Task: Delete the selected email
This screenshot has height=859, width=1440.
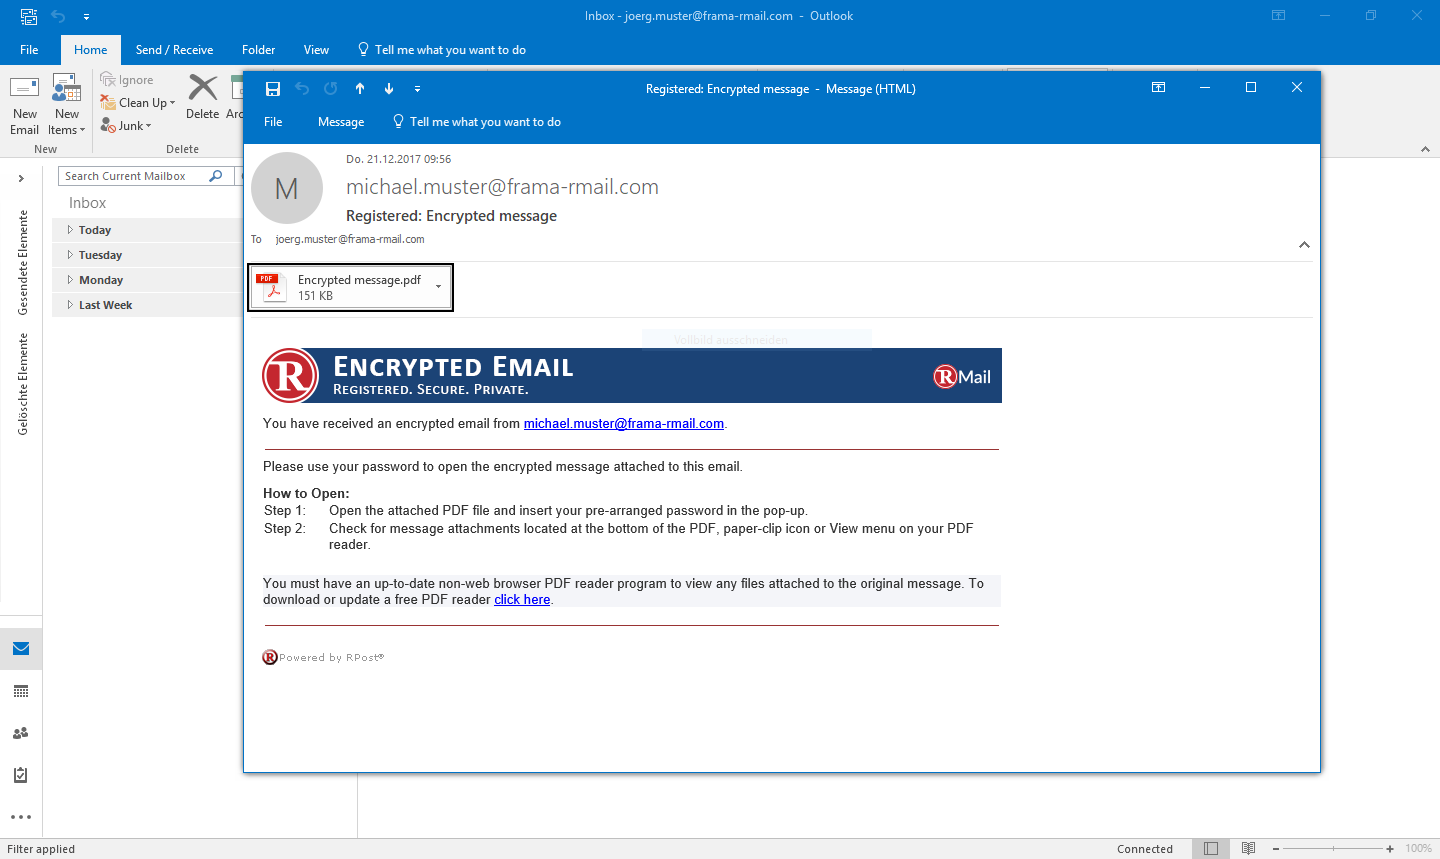Action: pyautogui.click(x=202, y=97)
